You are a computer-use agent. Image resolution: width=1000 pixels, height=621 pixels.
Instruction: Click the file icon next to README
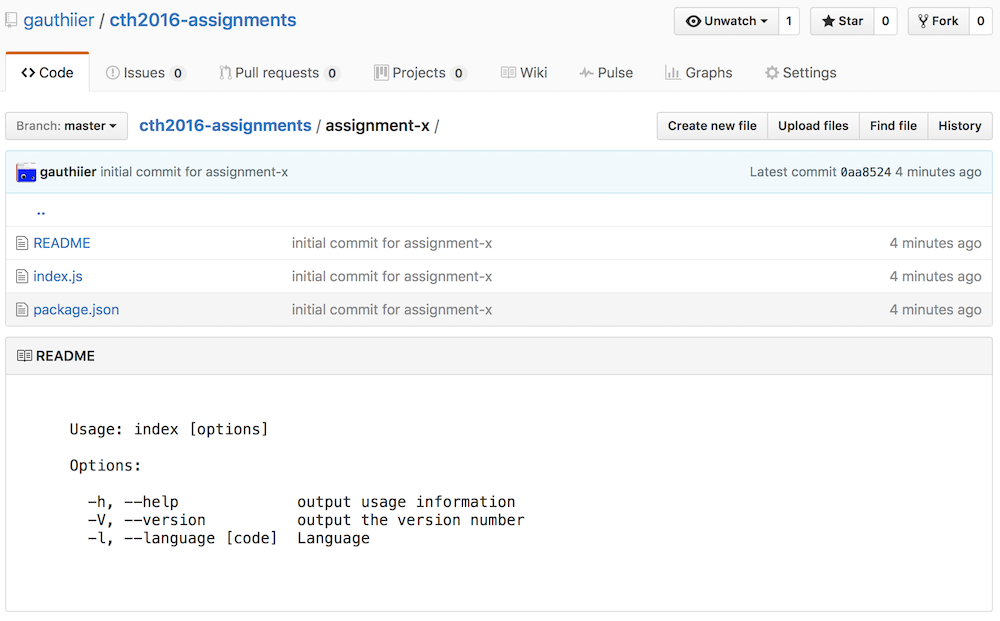(x=22, y=243)
